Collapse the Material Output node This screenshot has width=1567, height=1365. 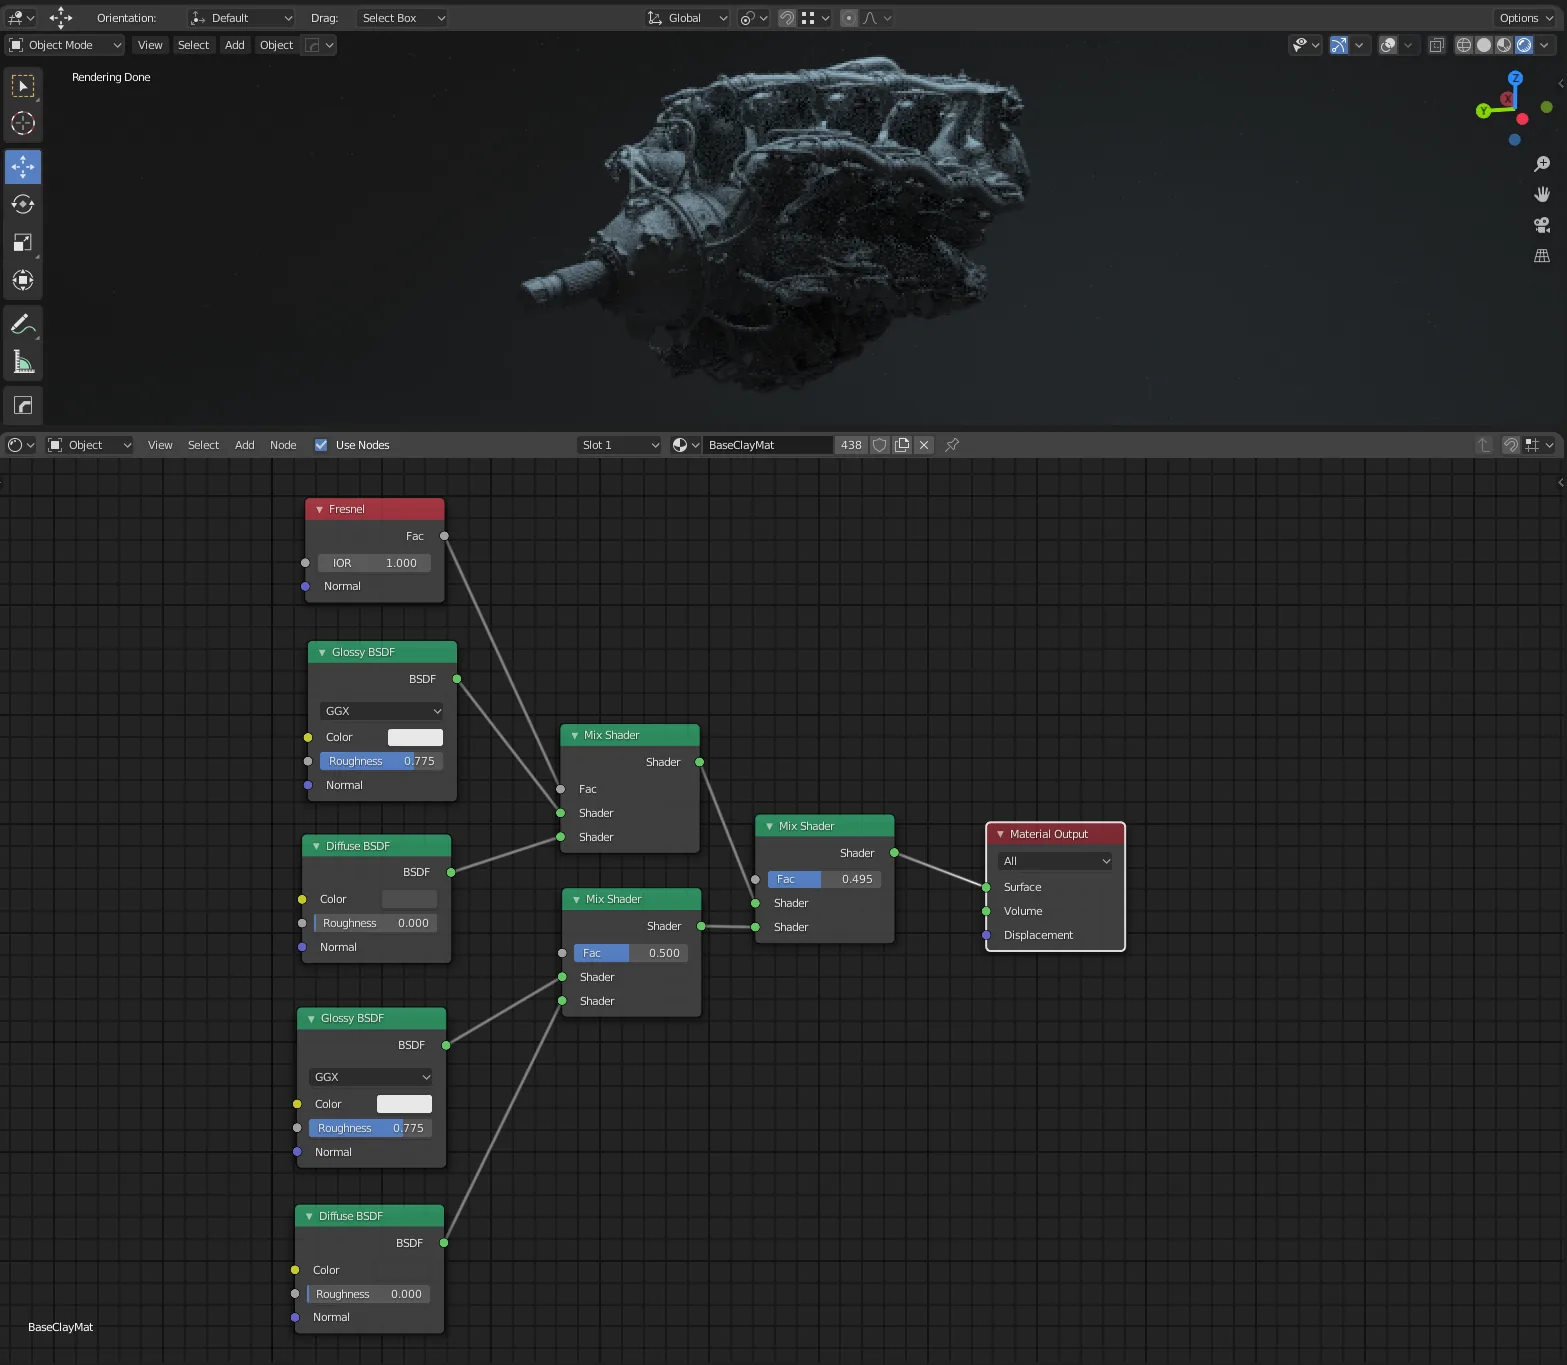(1000, 834)
